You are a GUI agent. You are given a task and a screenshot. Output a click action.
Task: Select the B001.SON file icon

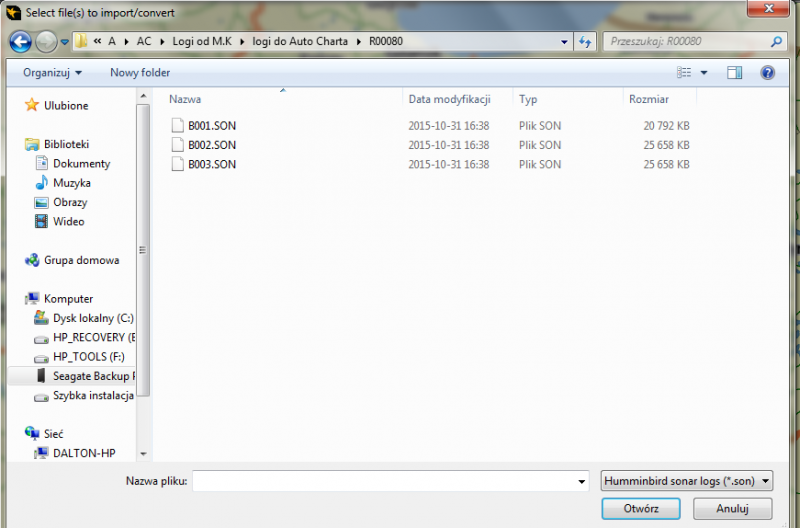click(x=178, y=125)
